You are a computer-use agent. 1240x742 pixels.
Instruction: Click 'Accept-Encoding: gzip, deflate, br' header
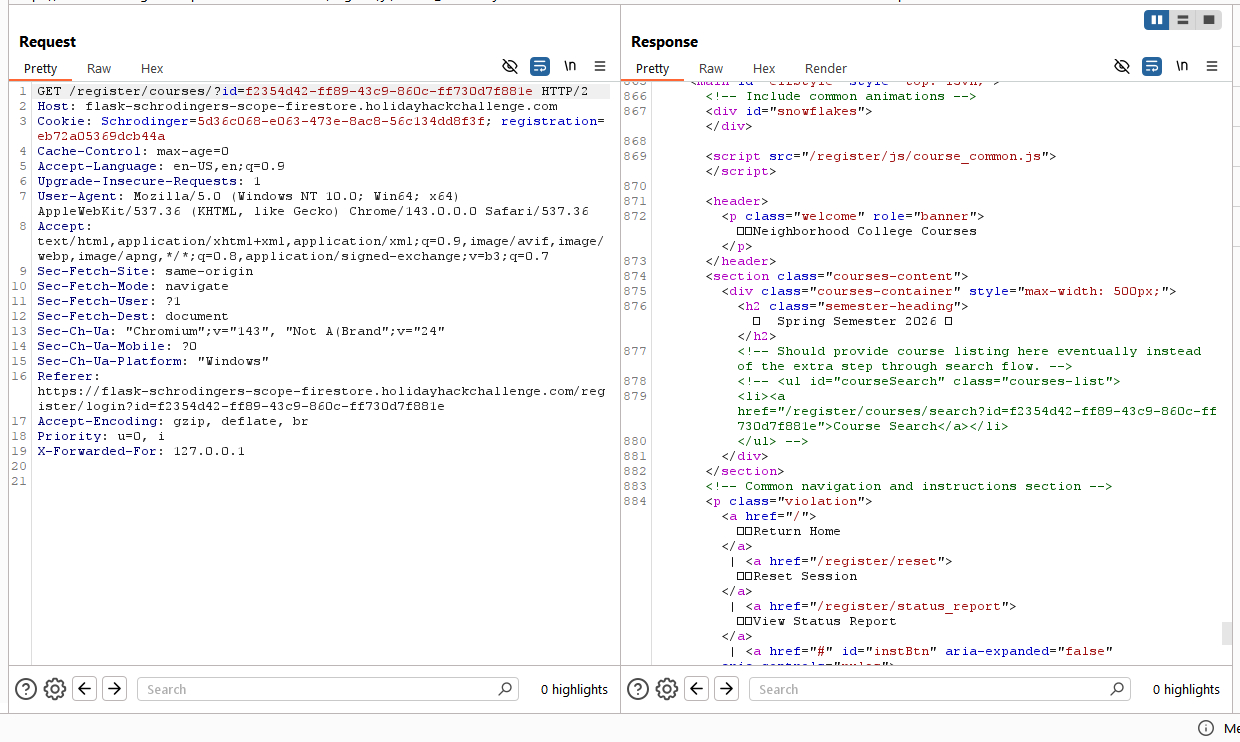point(173,421)
